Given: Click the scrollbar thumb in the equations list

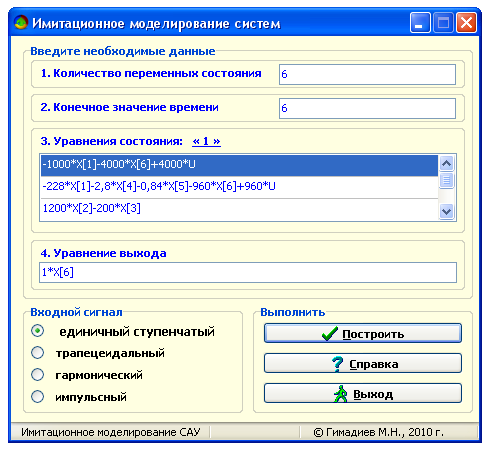Looking at the screenshot, I should coord(446,180).
